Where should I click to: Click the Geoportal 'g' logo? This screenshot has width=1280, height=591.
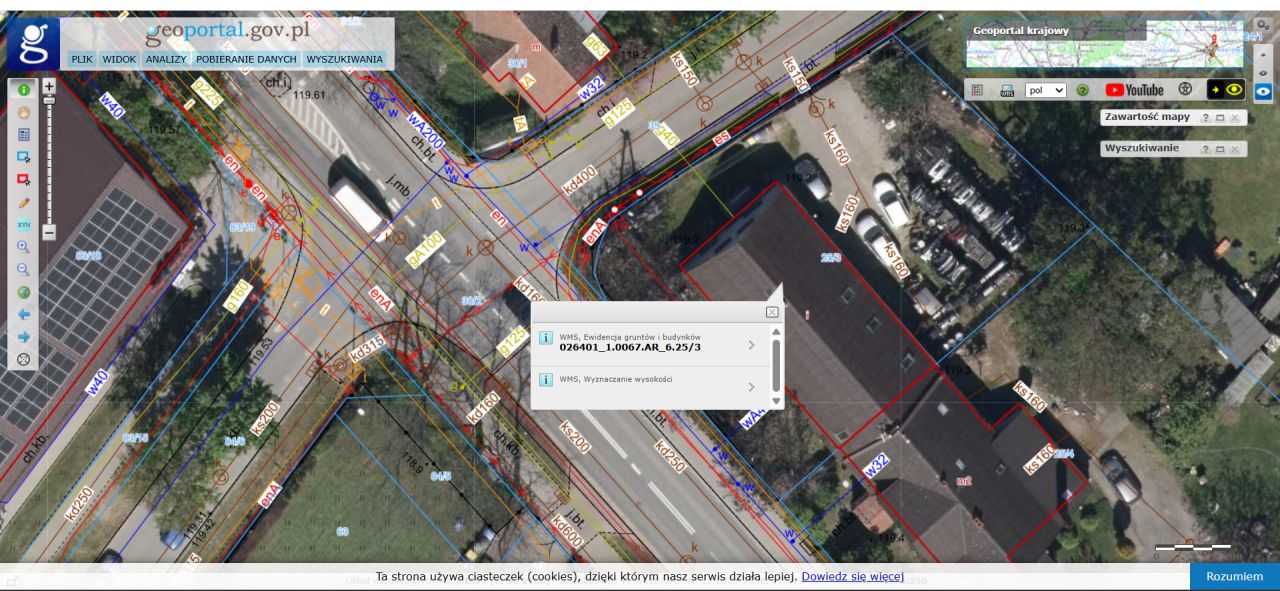[34, 45]
